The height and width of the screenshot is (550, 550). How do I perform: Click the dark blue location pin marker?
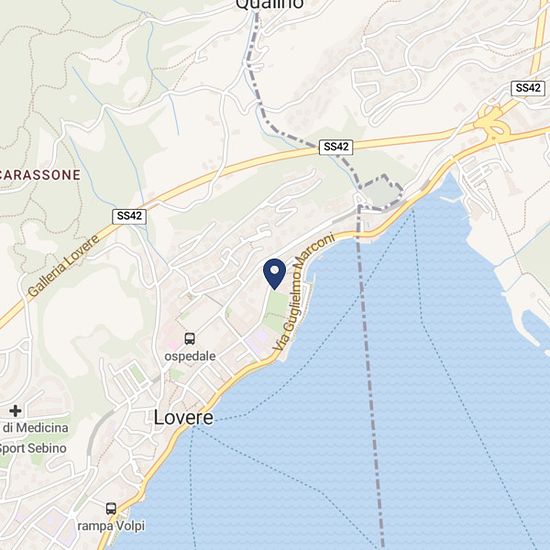pyautogui.click(x=274, y=274)
